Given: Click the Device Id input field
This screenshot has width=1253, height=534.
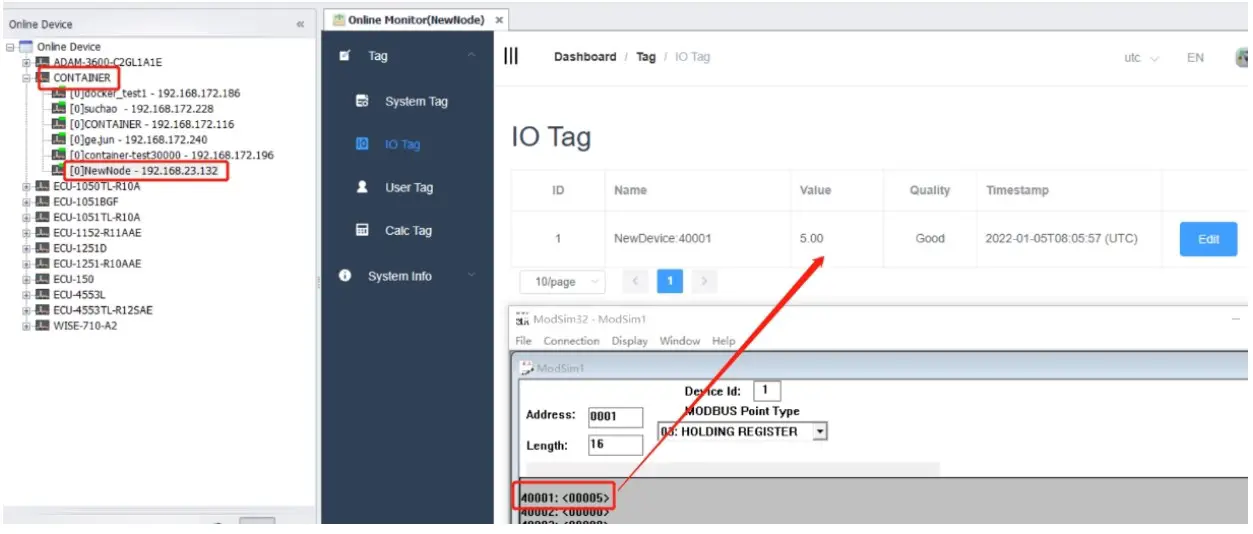Looking at the screenshot, I should (766, 391).
